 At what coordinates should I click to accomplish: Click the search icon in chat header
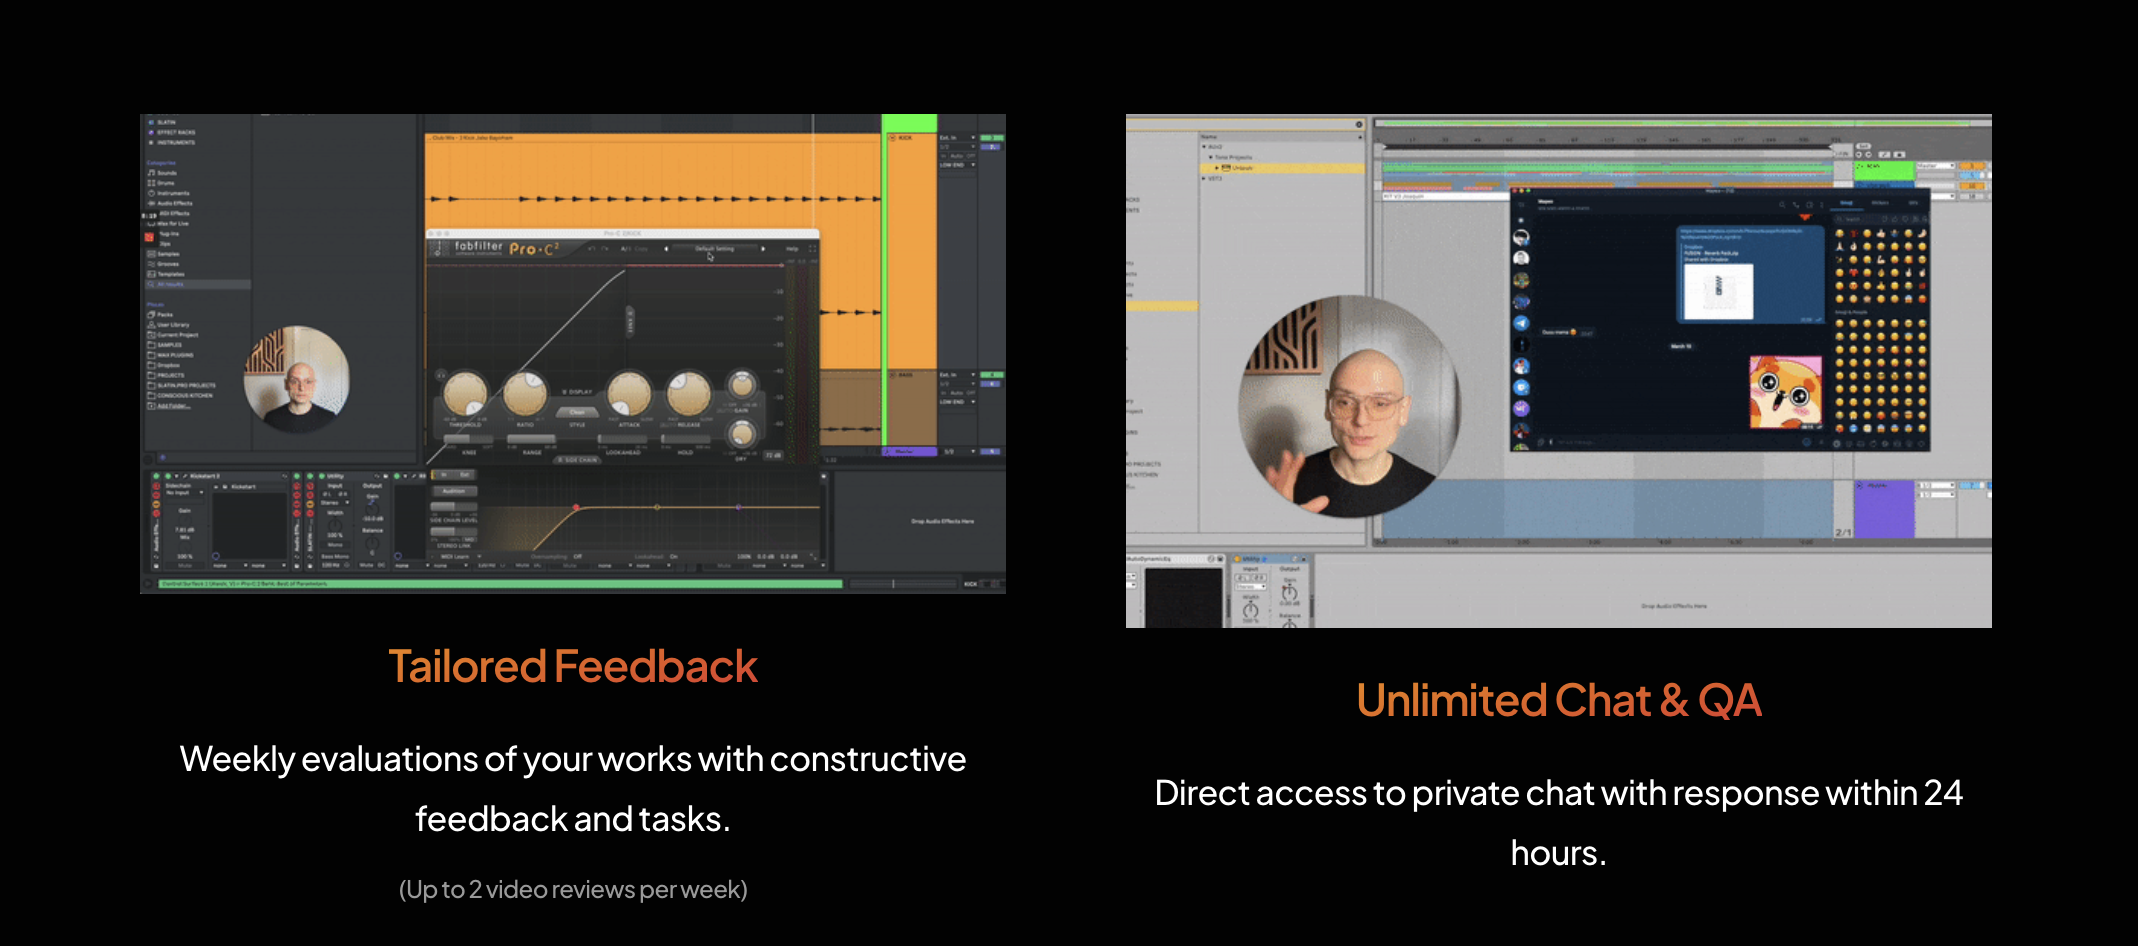click(1781, 204)
